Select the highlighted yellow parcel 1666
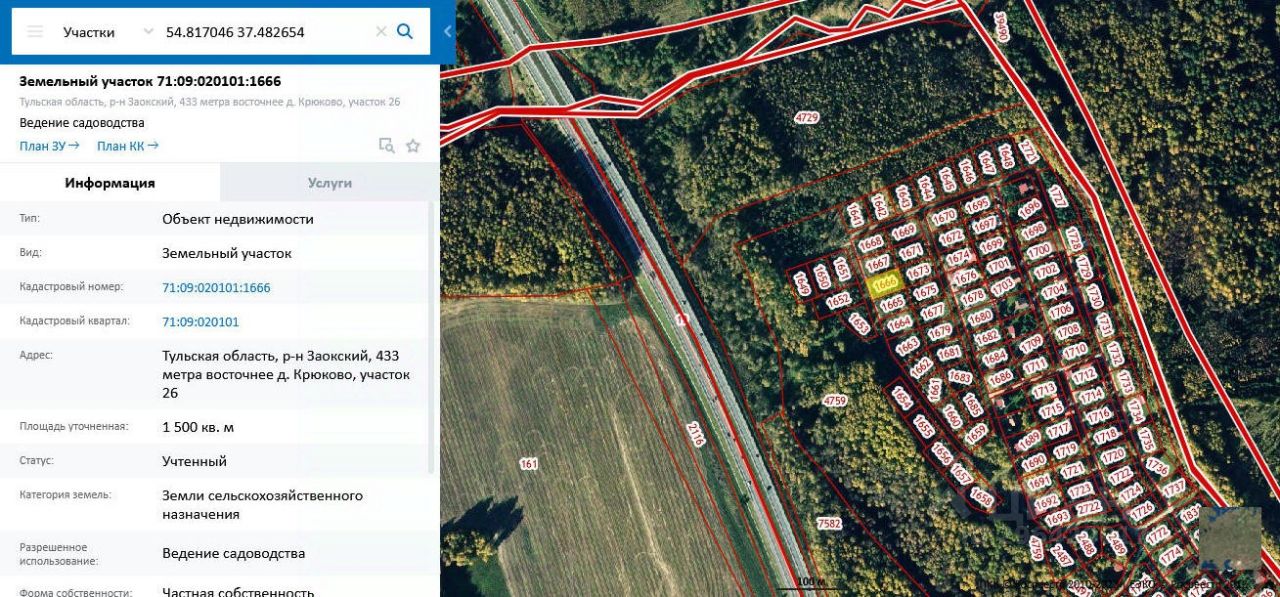The height and width of the screenshot is (597, 1280). point(885,285)
